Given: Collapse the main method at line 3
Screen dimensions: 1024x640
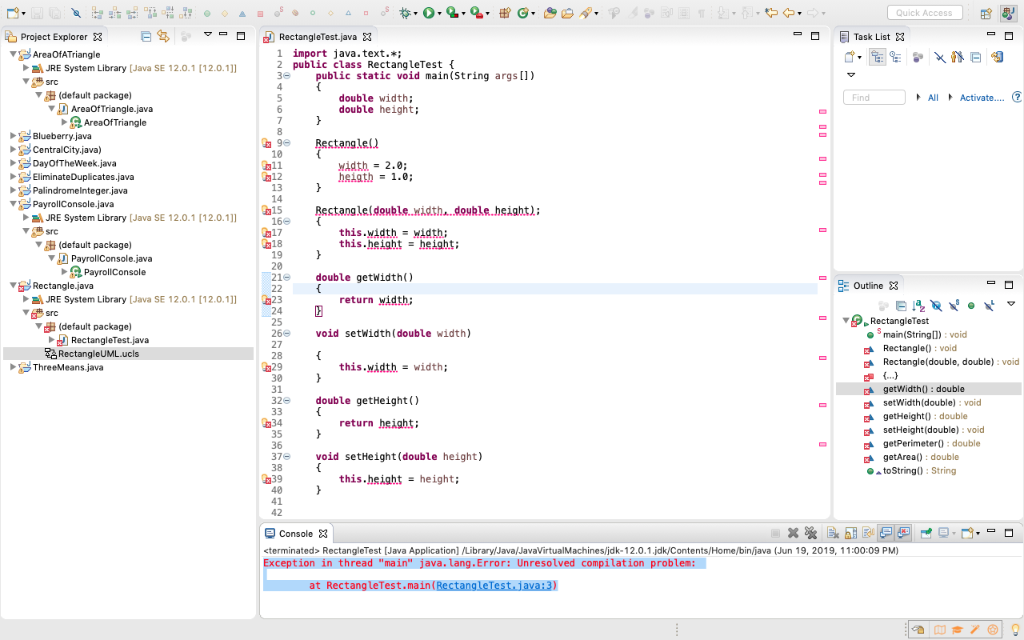Looking at the screenshot, I should [286, 76].
